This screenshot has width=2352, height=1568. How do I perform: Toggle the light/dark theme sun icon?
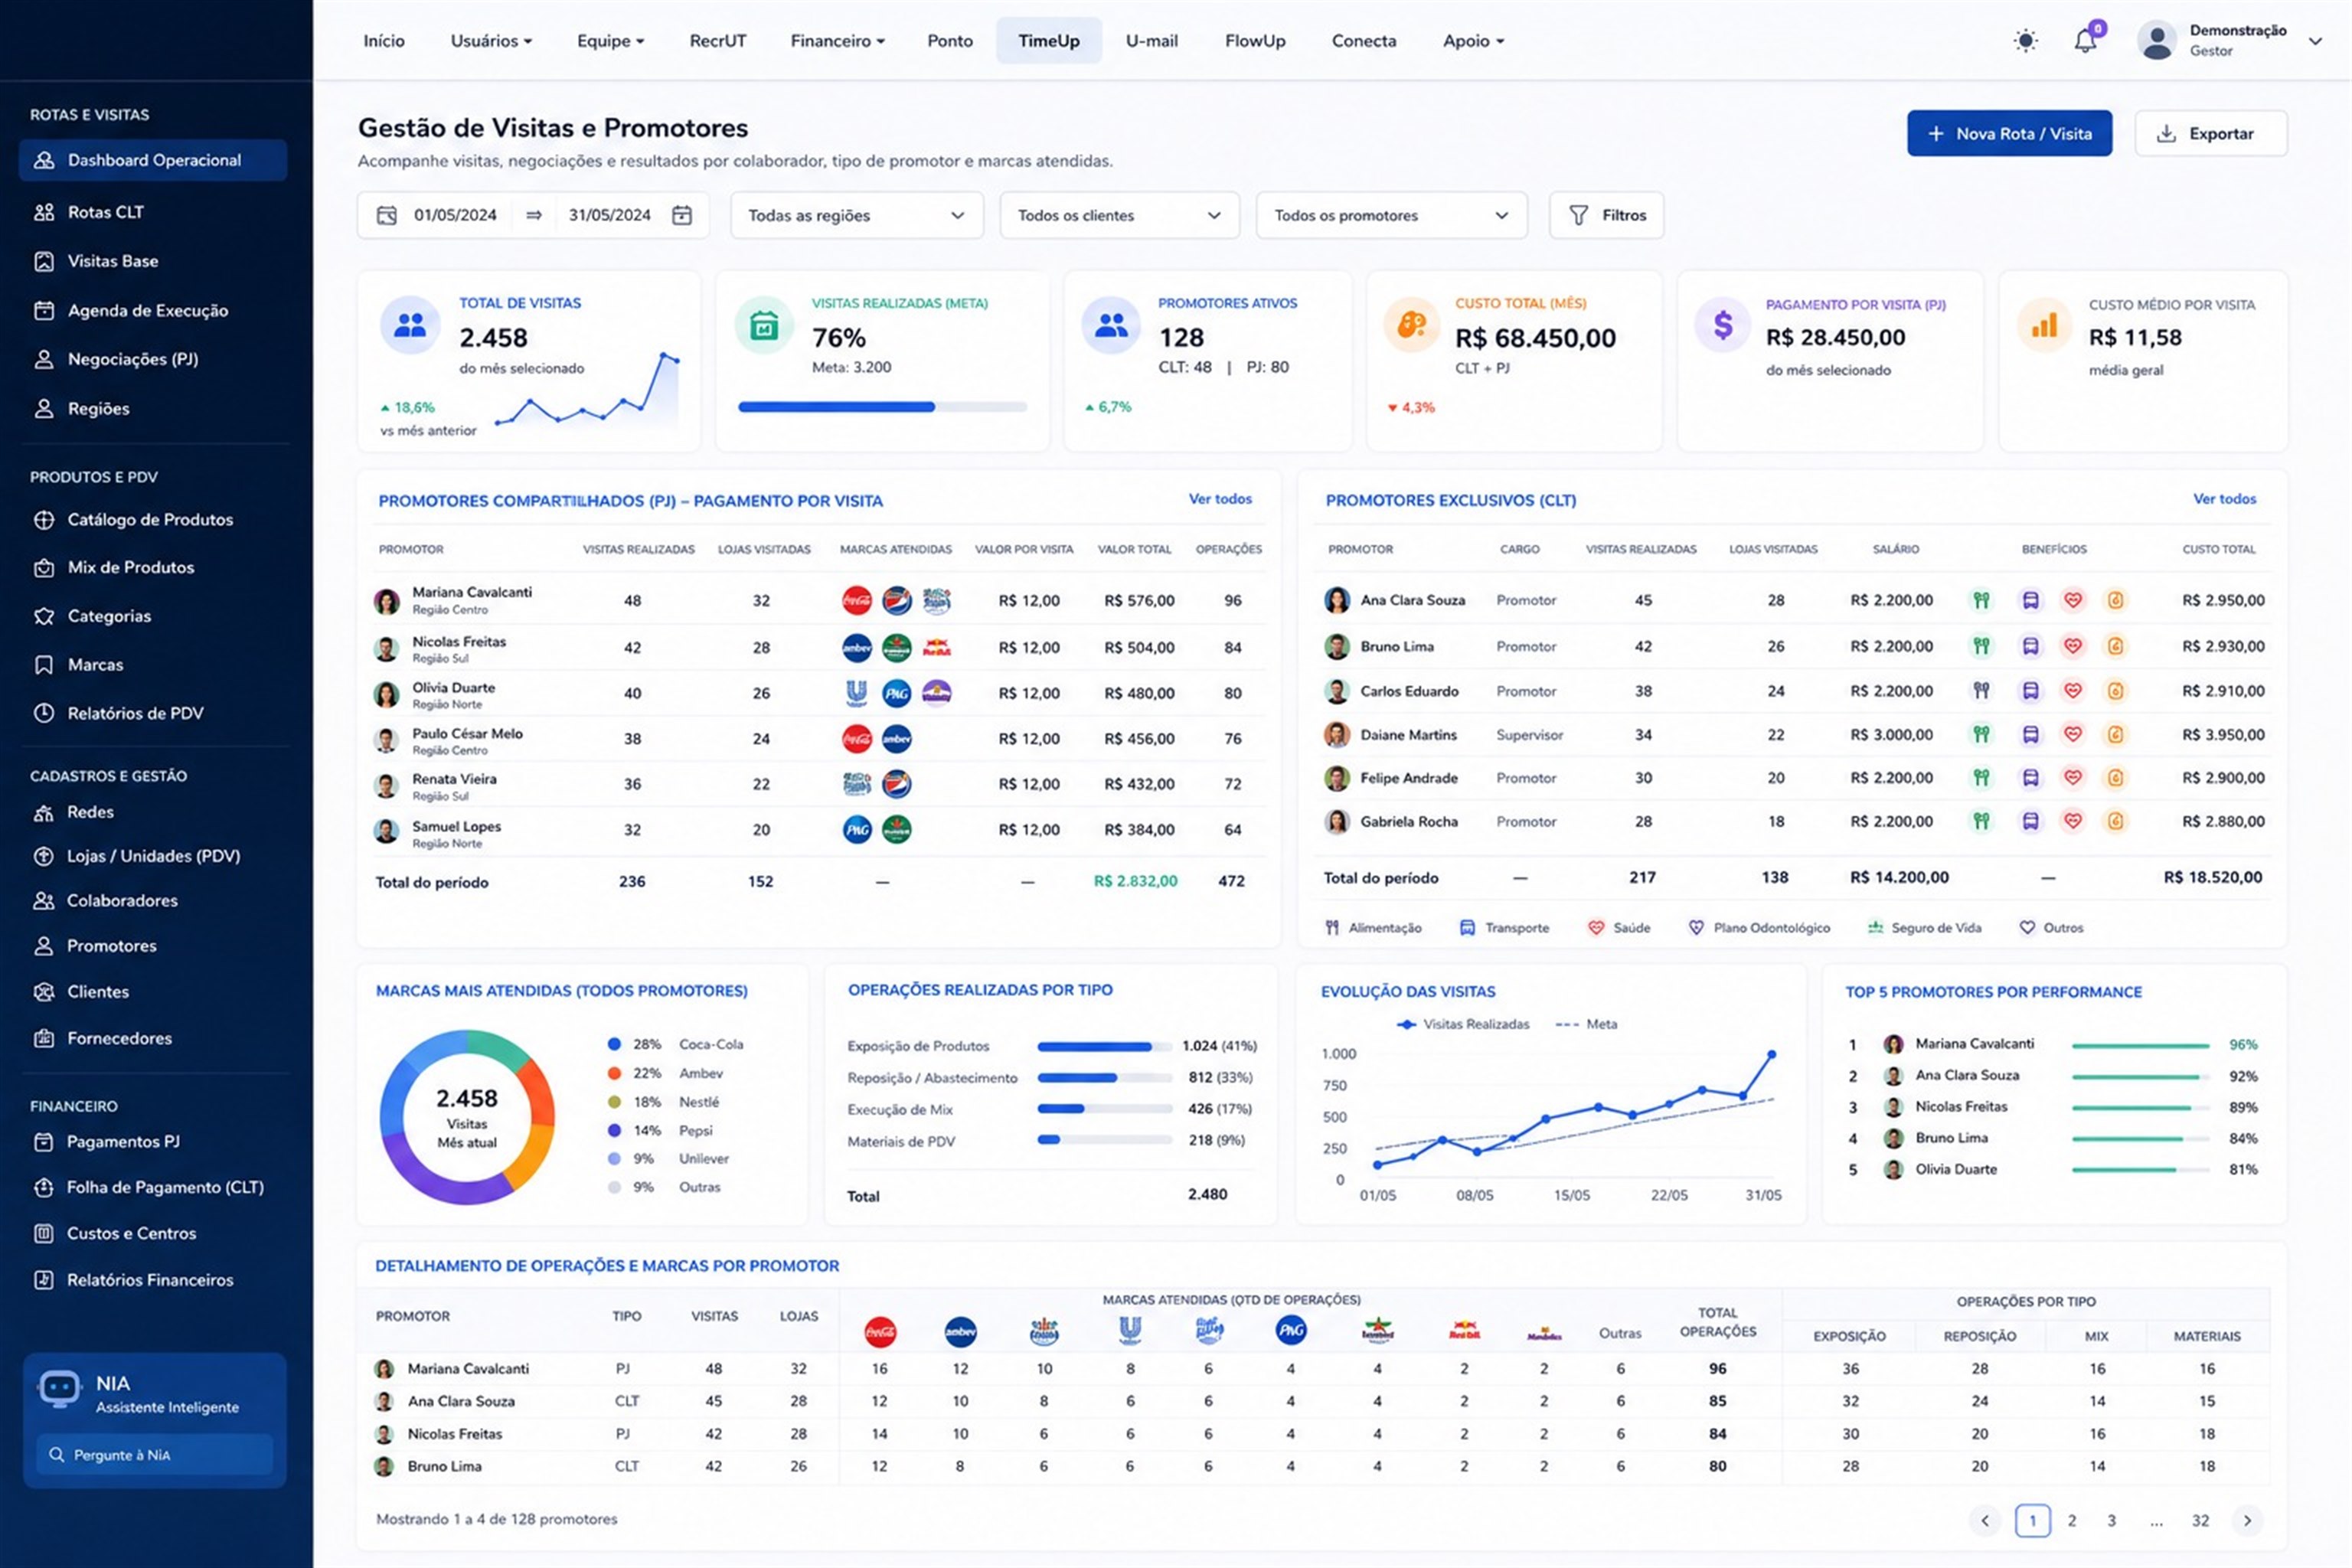coord(2025,41)
